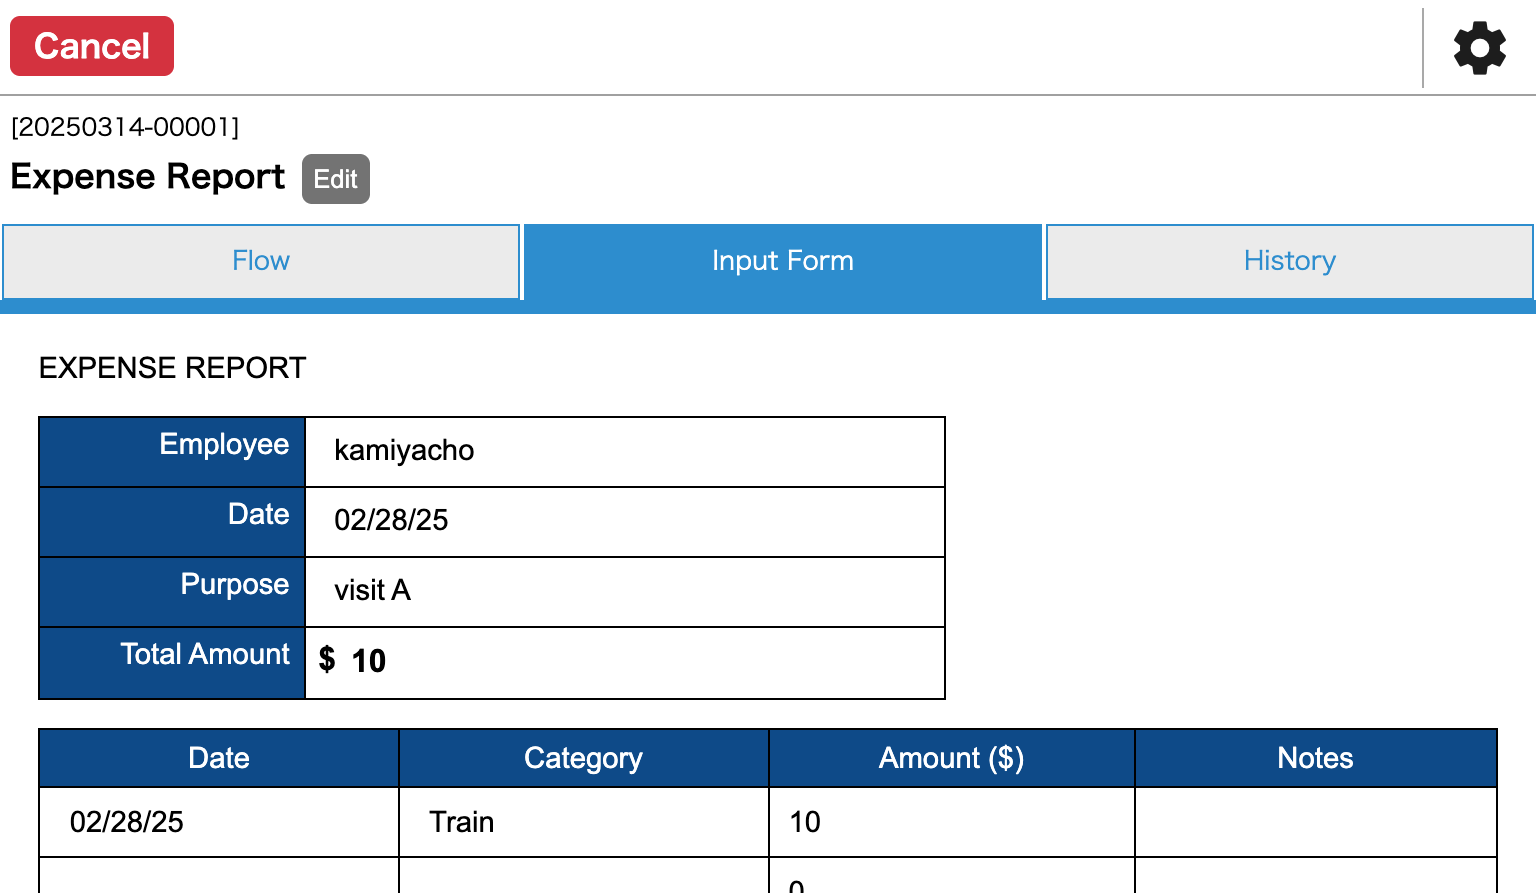The image size is (1536, 893).
Task: Click the Employee label cell
Action: pos(172,452)
